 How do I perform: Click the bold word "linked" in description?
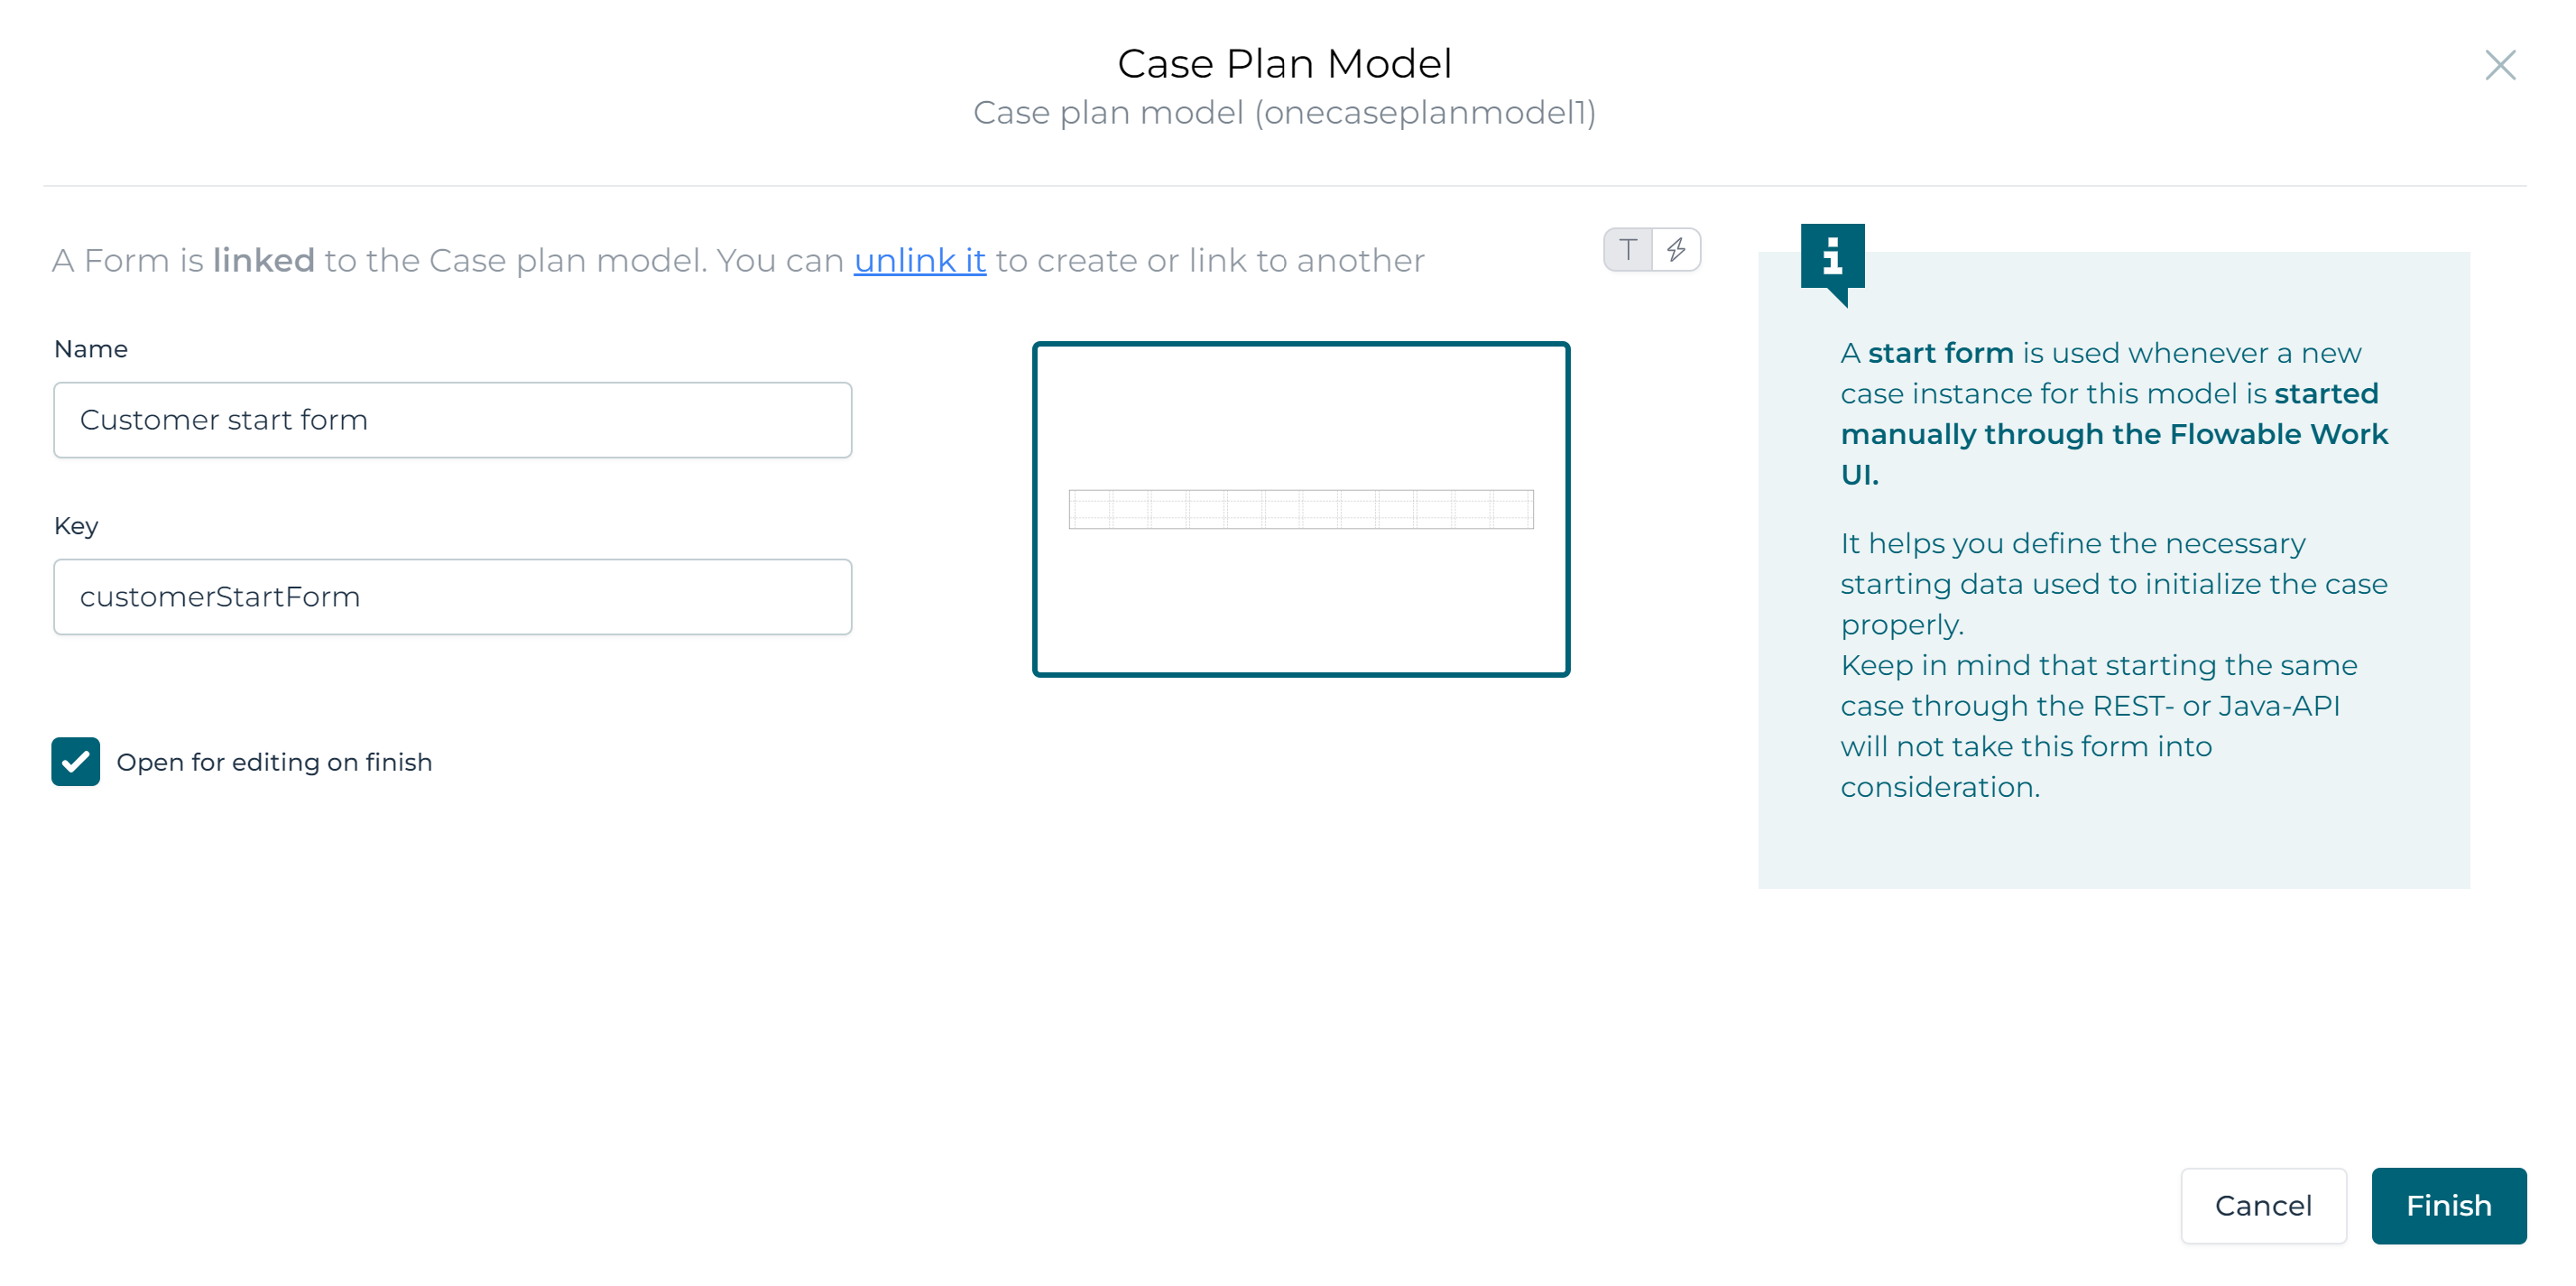[263, 261]
